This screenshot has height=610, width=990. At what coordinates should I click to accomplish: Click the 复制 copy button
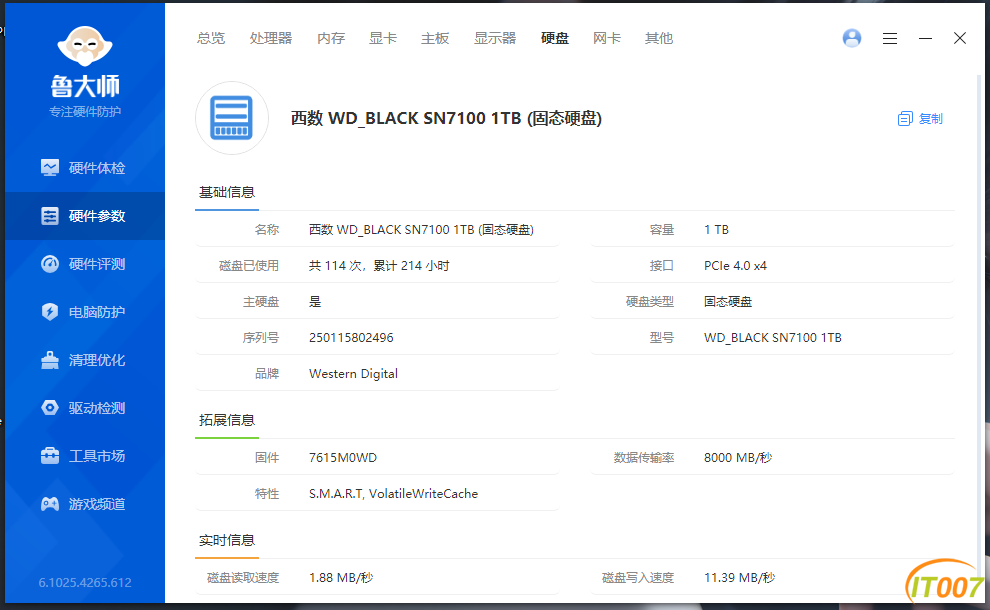pyautogui.click(x=920, y=119)
